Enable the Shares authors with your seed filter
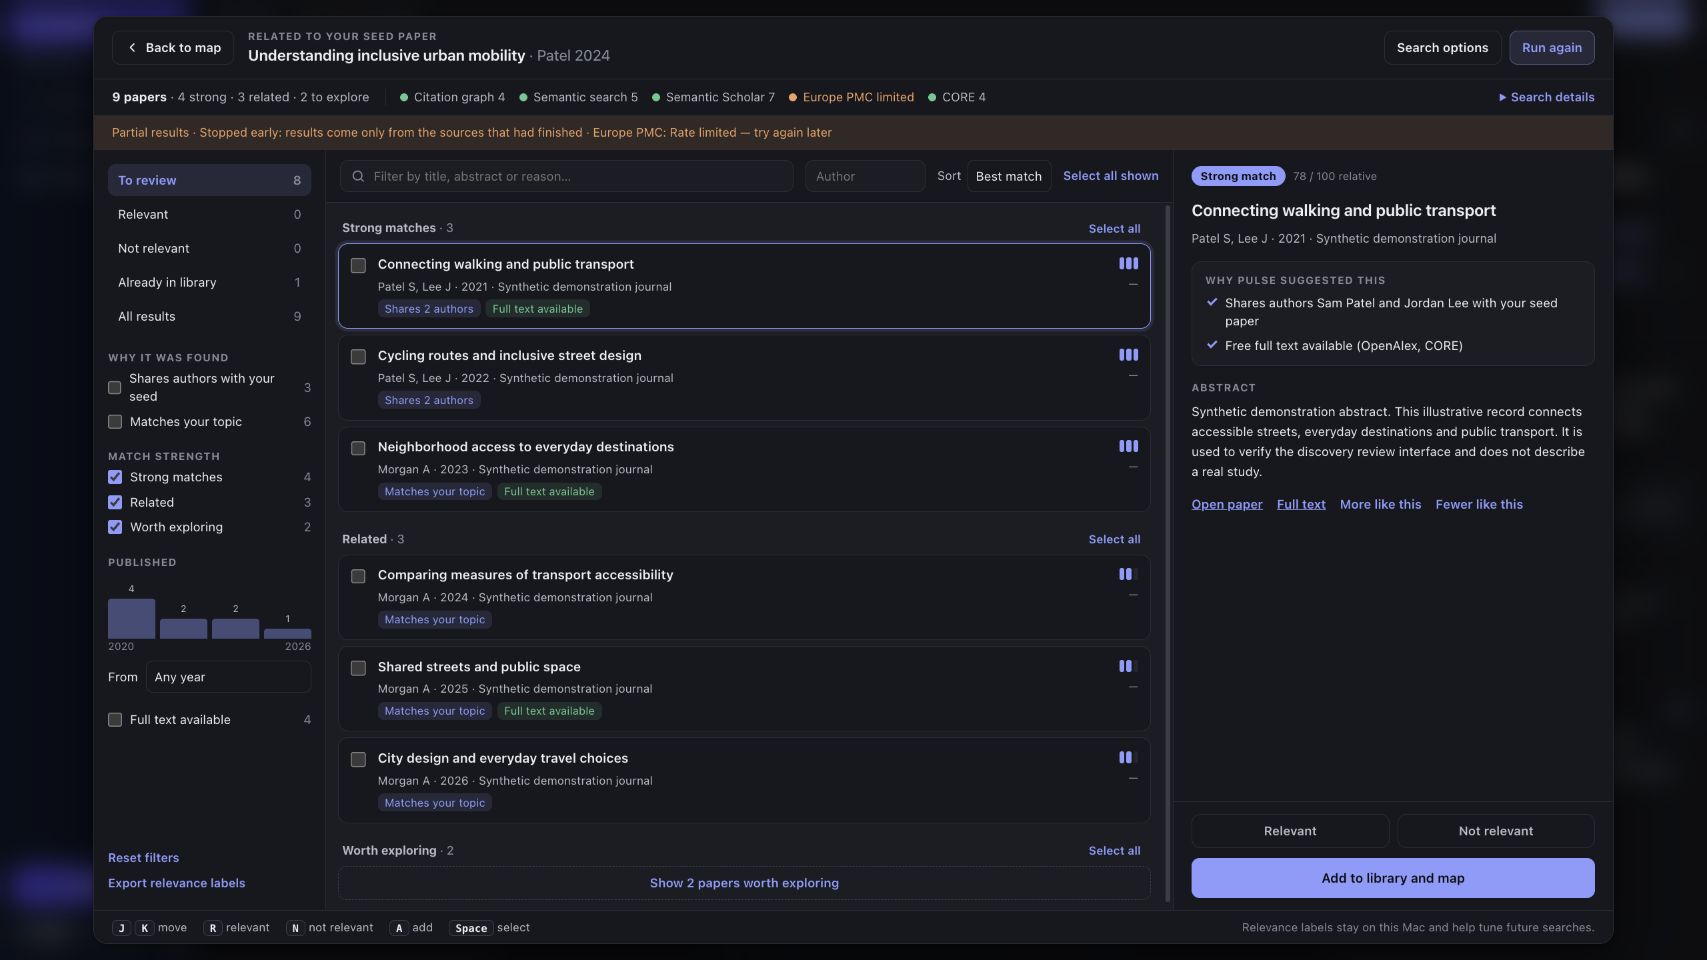This screenshot has width=1707, height=960. click(115, 388)
